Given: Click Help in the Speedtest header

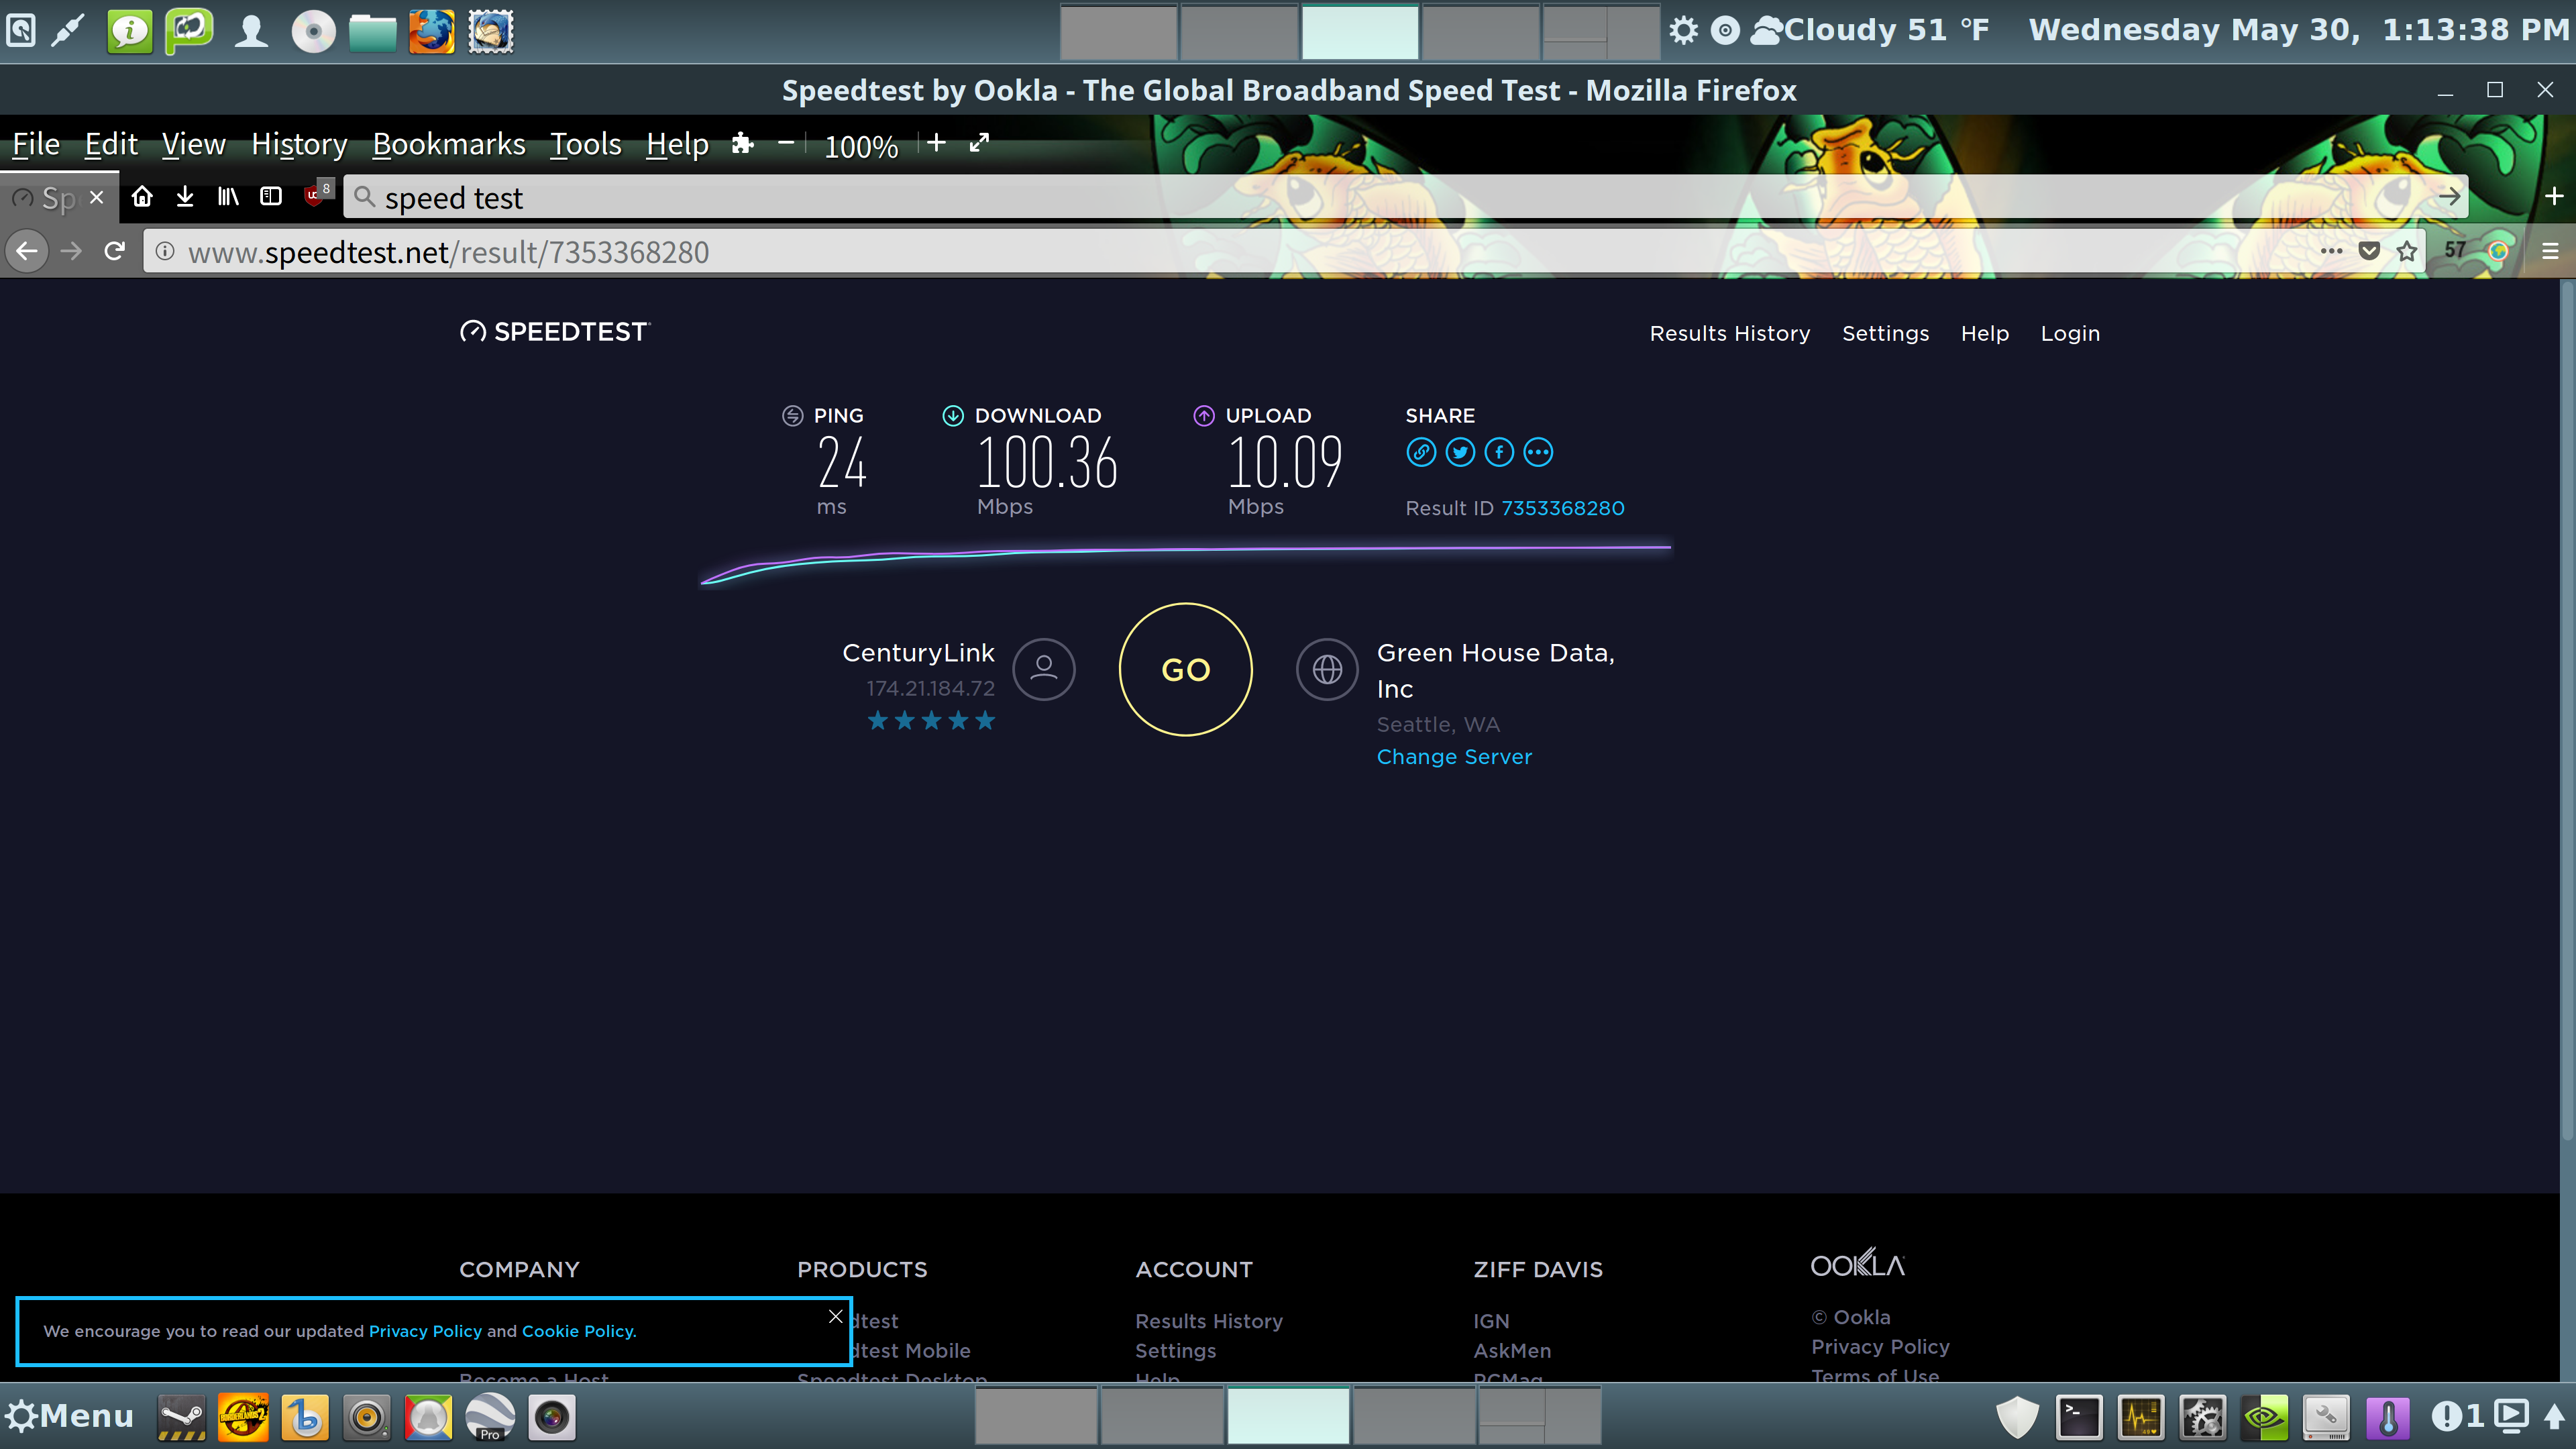Looking at the screenshot, I should (x=1985, y=334).
